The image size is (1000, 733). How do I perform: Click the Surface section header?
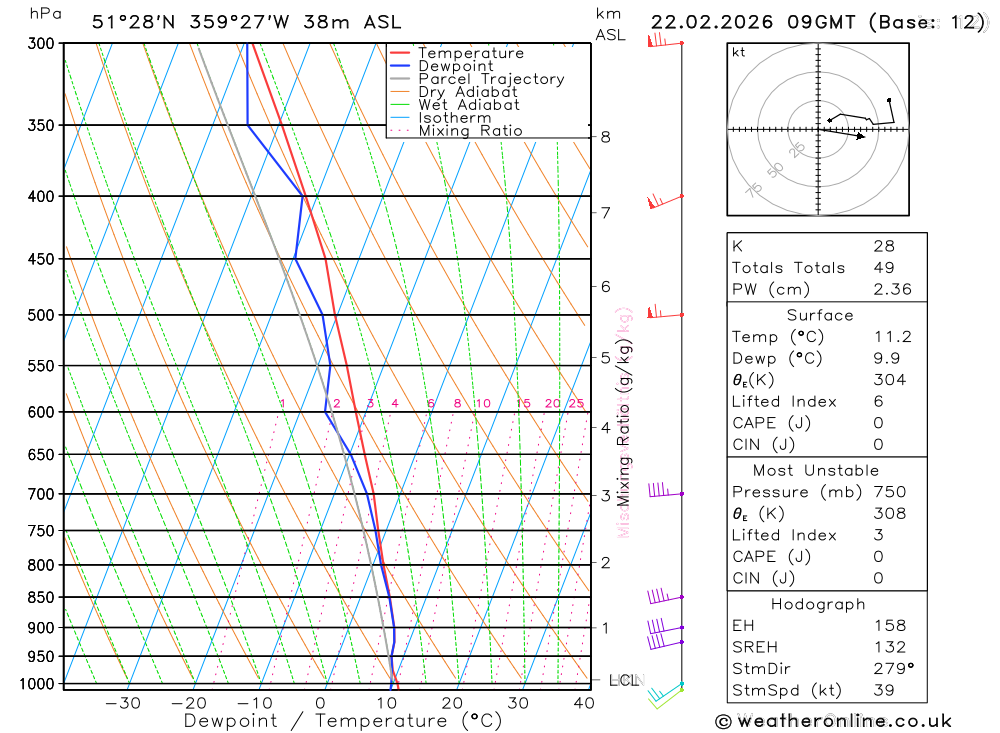[x=820, y=316]
